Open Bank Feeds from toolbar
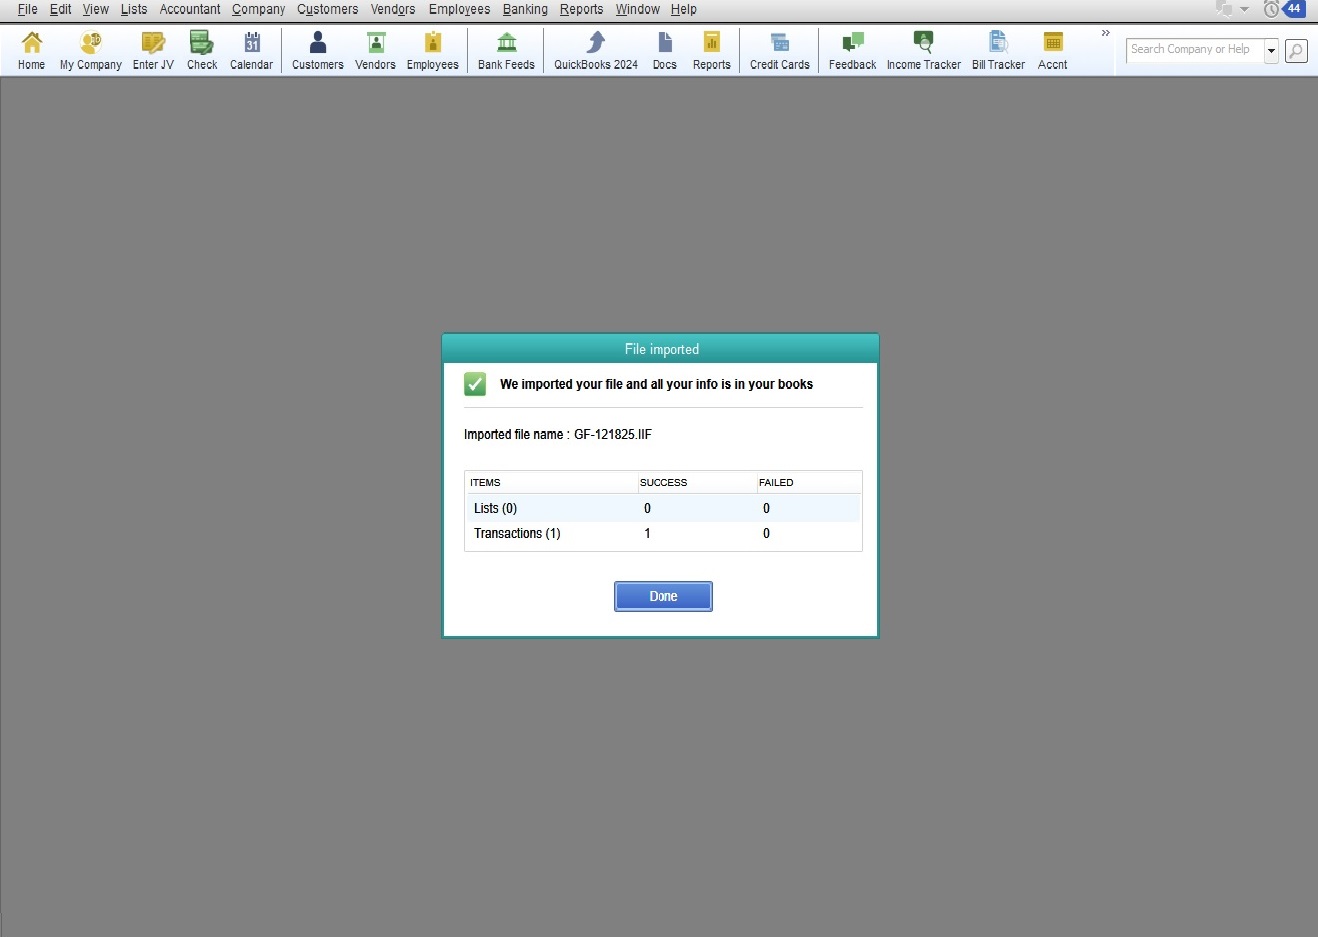1318x937 pixels. 506,50
